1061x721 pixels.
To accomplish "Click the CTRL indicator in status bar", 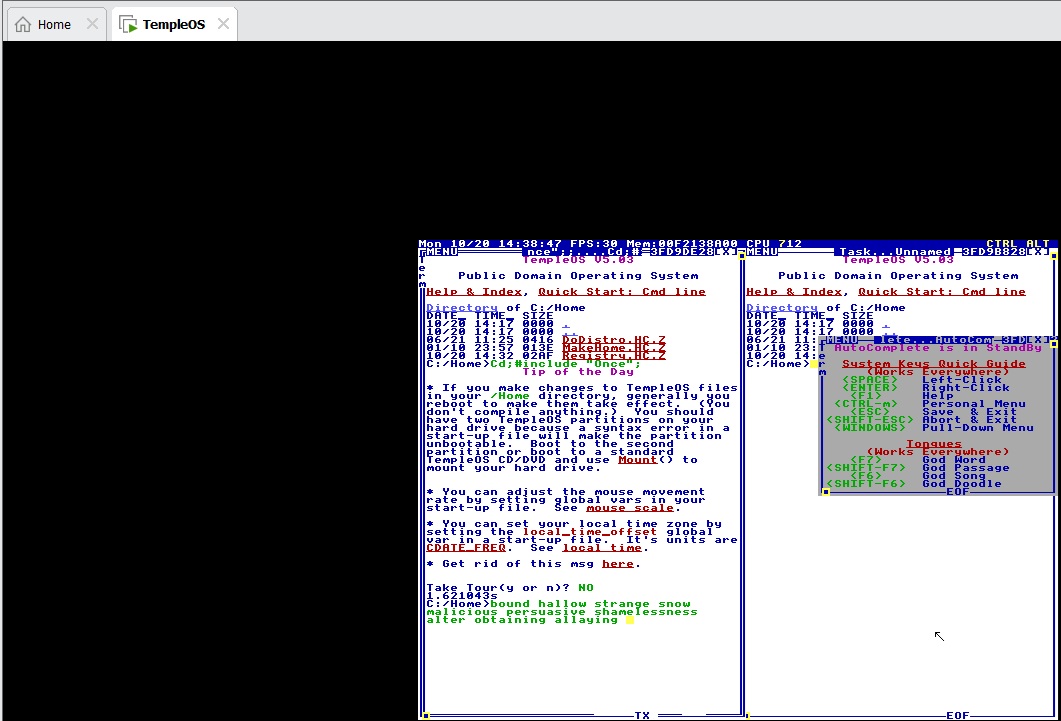I will tap(1002, 243).
